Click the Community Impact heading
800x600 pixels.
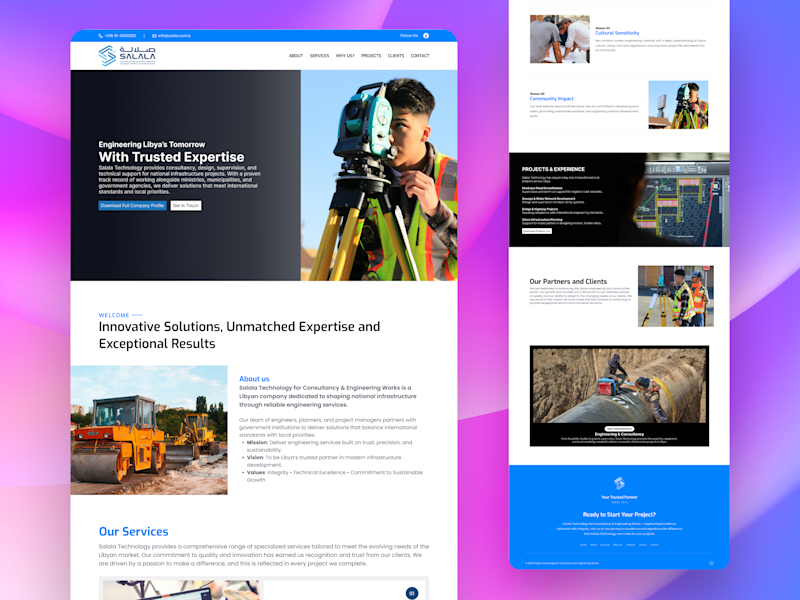tap(552, 98)
